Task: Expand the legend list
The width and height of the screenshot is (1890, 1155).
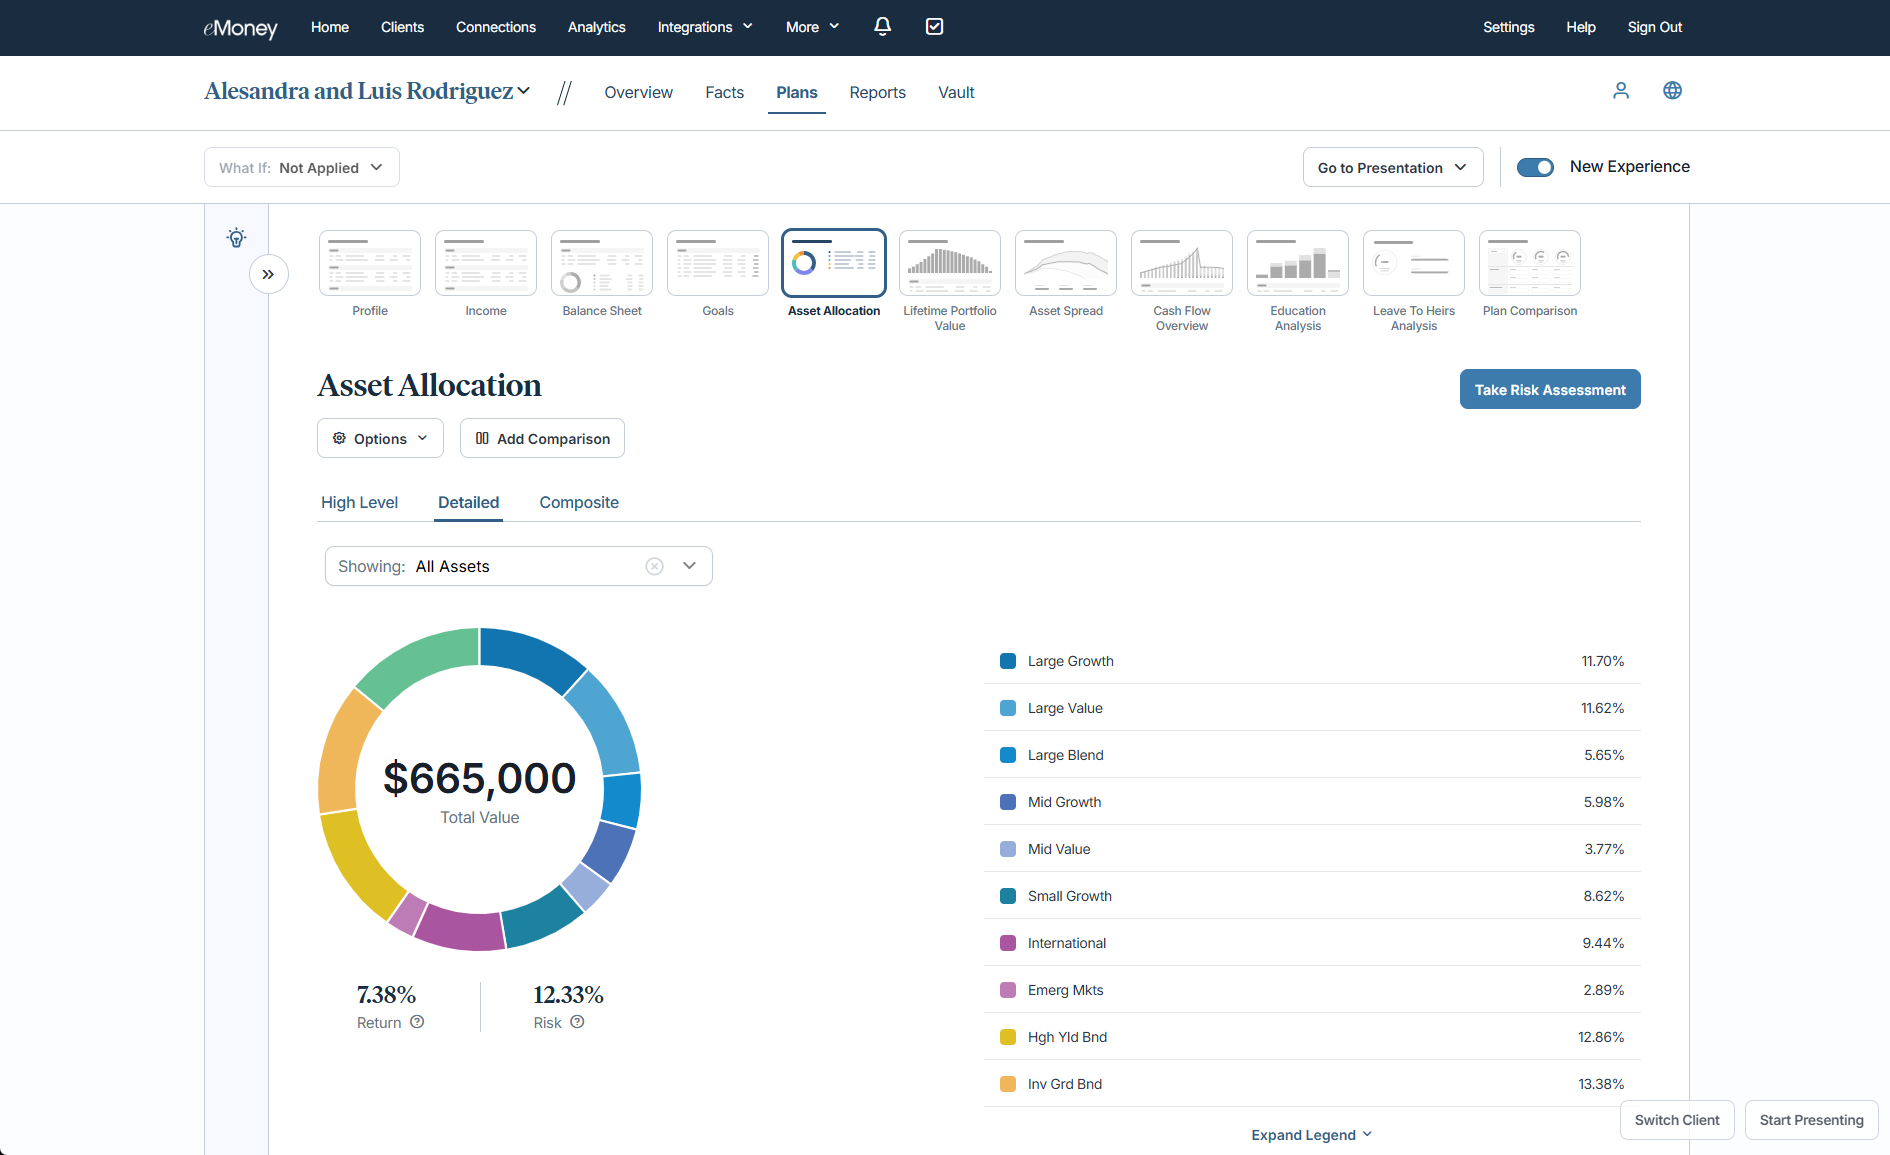Action: [x=1311, y=1134]
